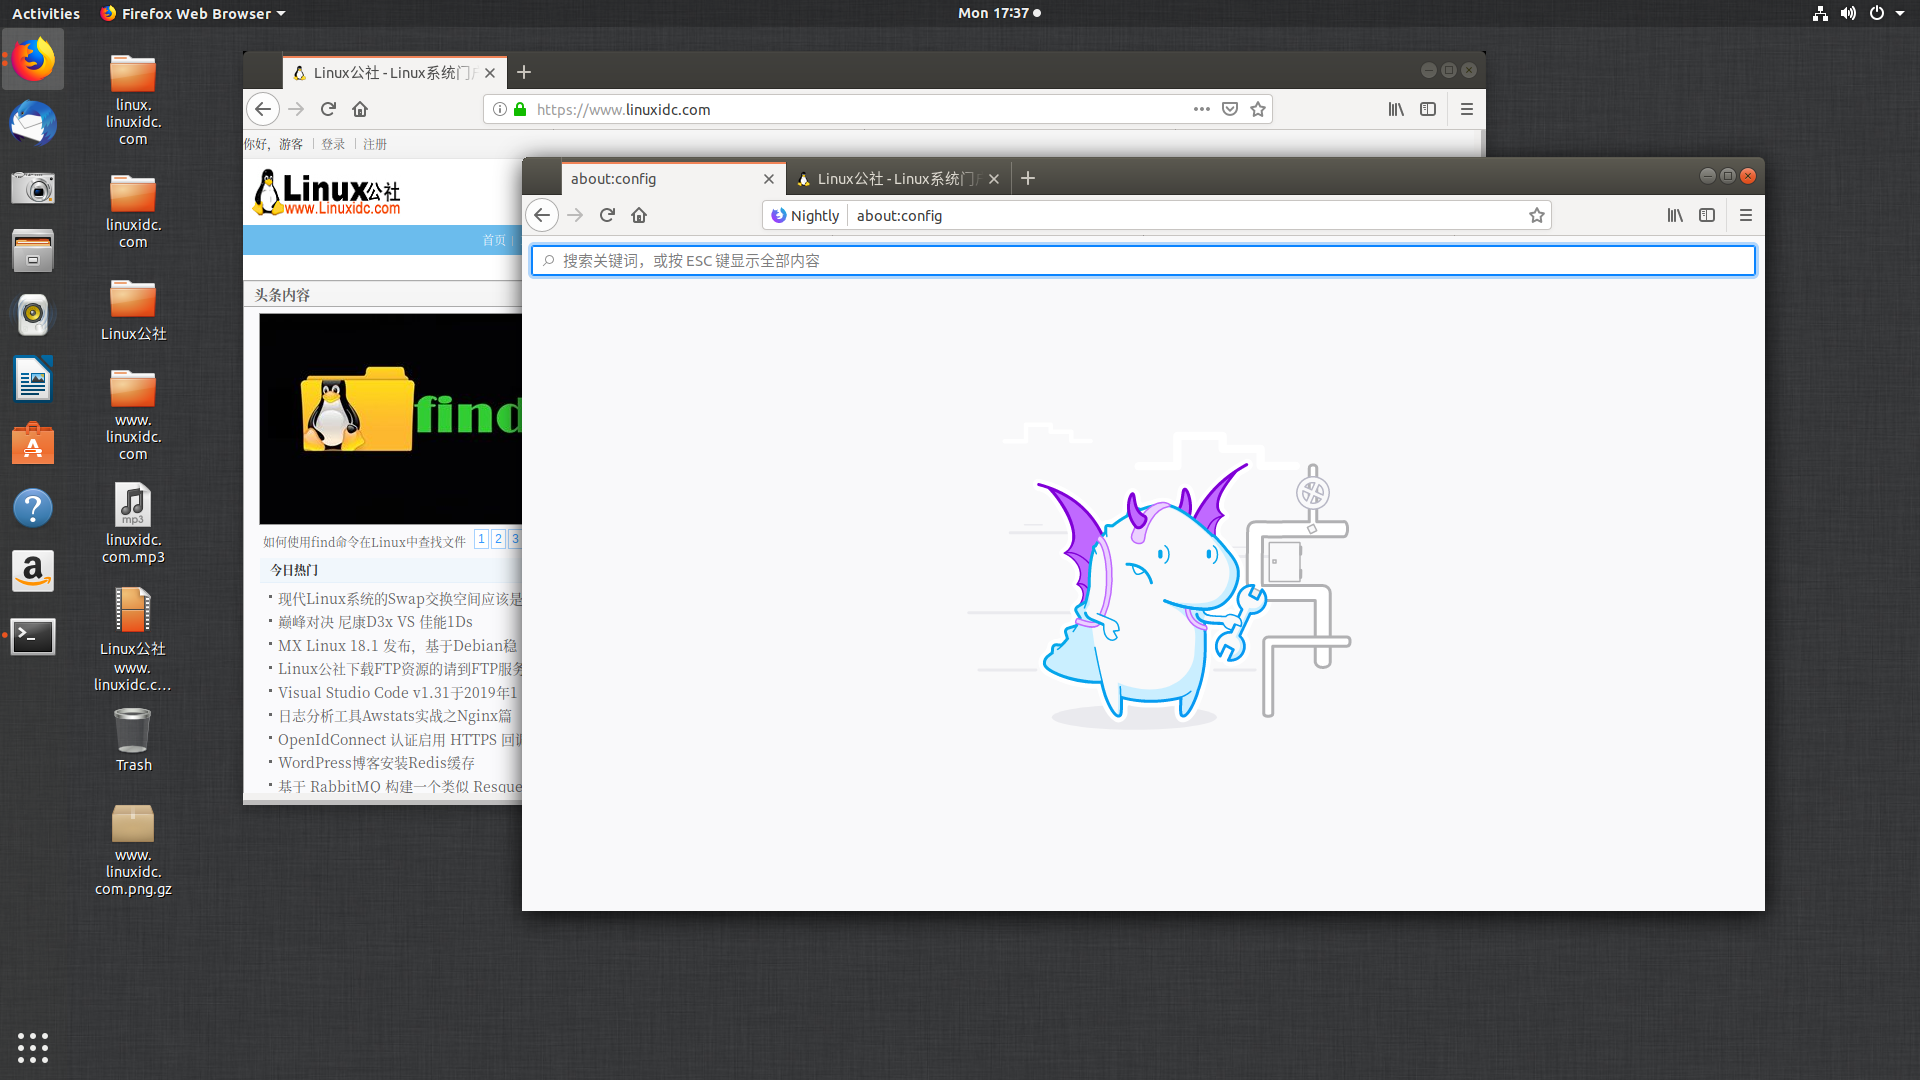Image resolution: width=1920 pixels, height=1080 pixels.
Task: Open the 注册 link on linuxidc page
Action: click(375, 144)
